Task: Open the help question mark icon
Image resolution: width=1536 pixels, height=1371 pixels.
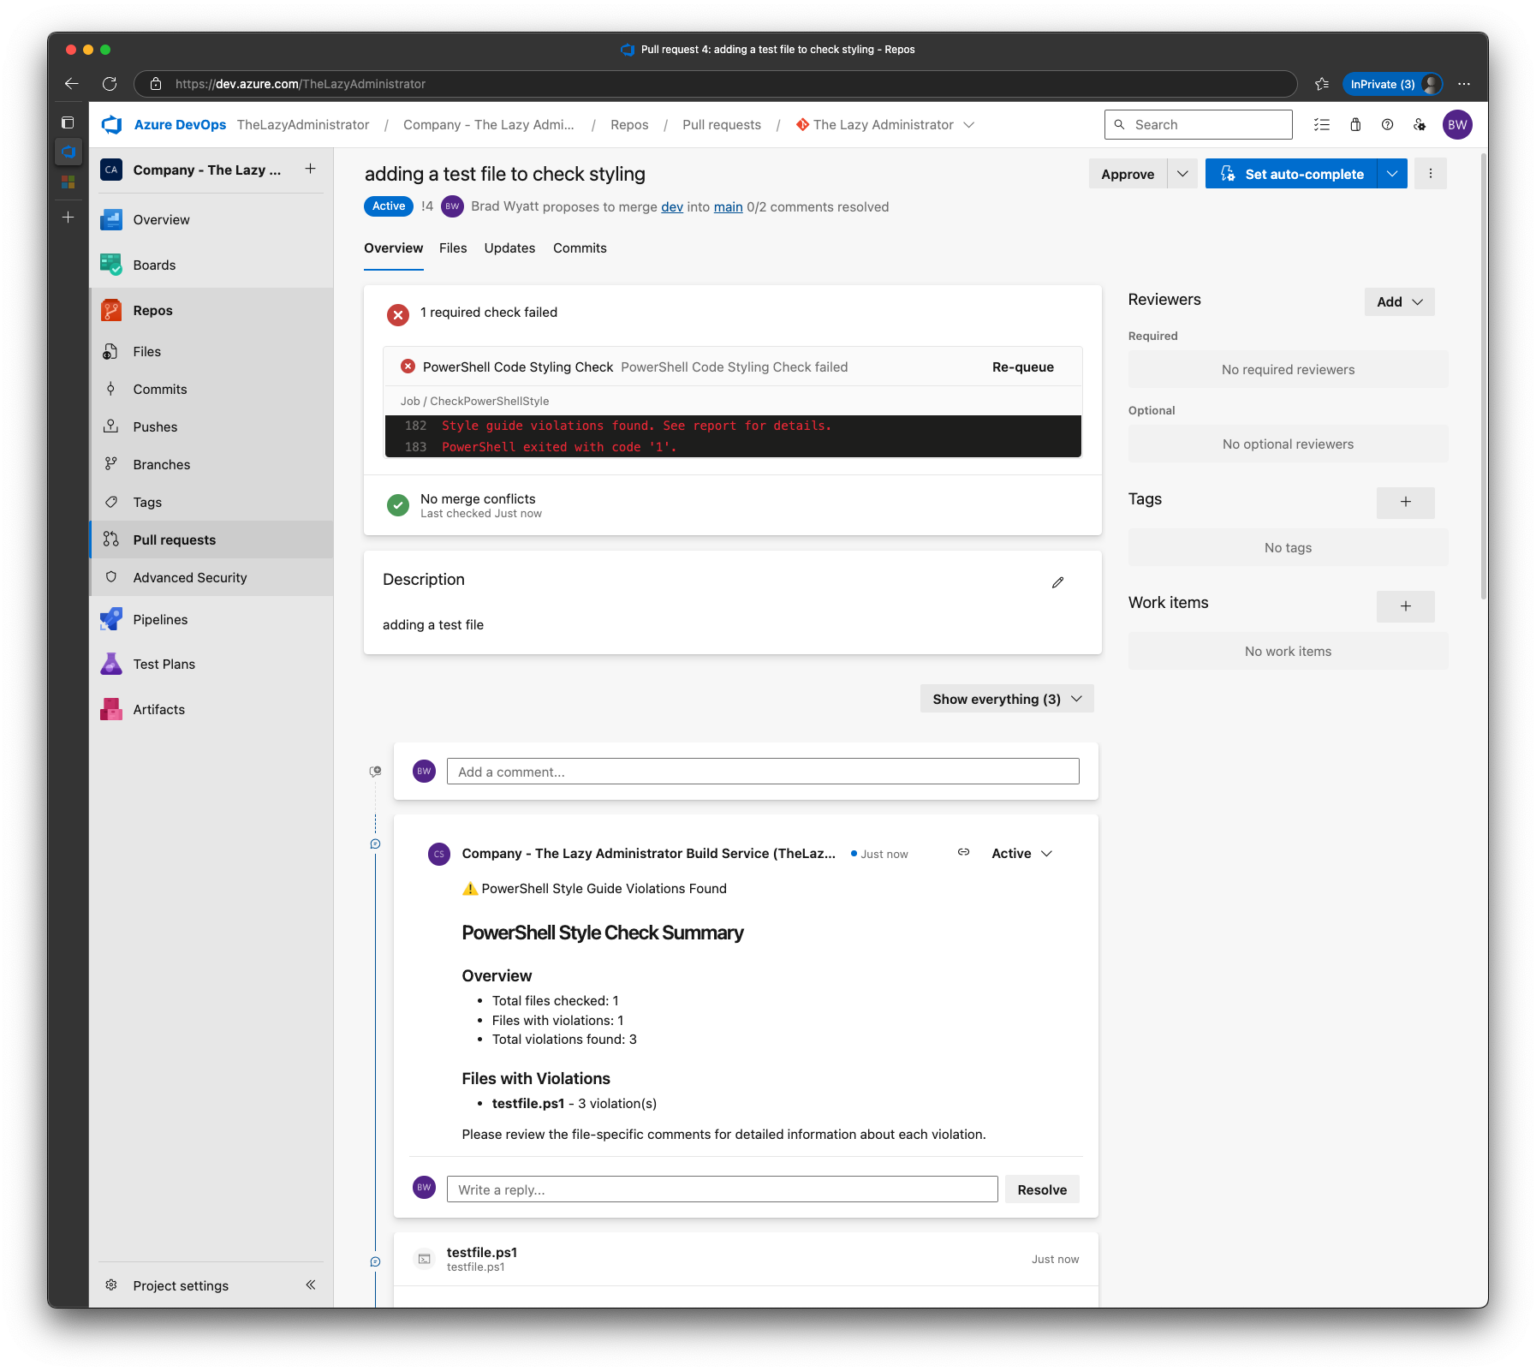Action: [x=1388, y=125]
